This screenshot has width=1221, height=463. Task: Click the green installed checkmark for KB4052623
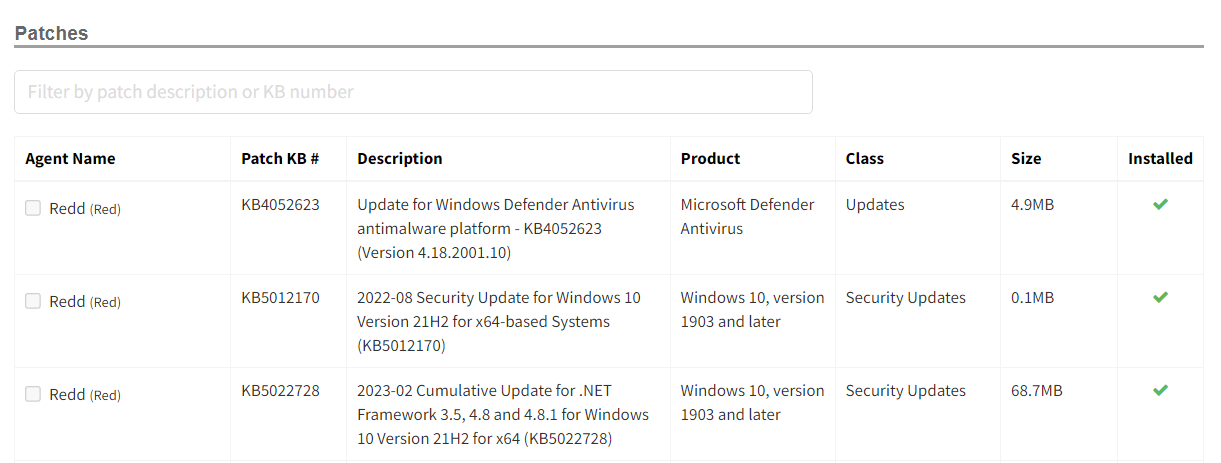click(1160, 204)
